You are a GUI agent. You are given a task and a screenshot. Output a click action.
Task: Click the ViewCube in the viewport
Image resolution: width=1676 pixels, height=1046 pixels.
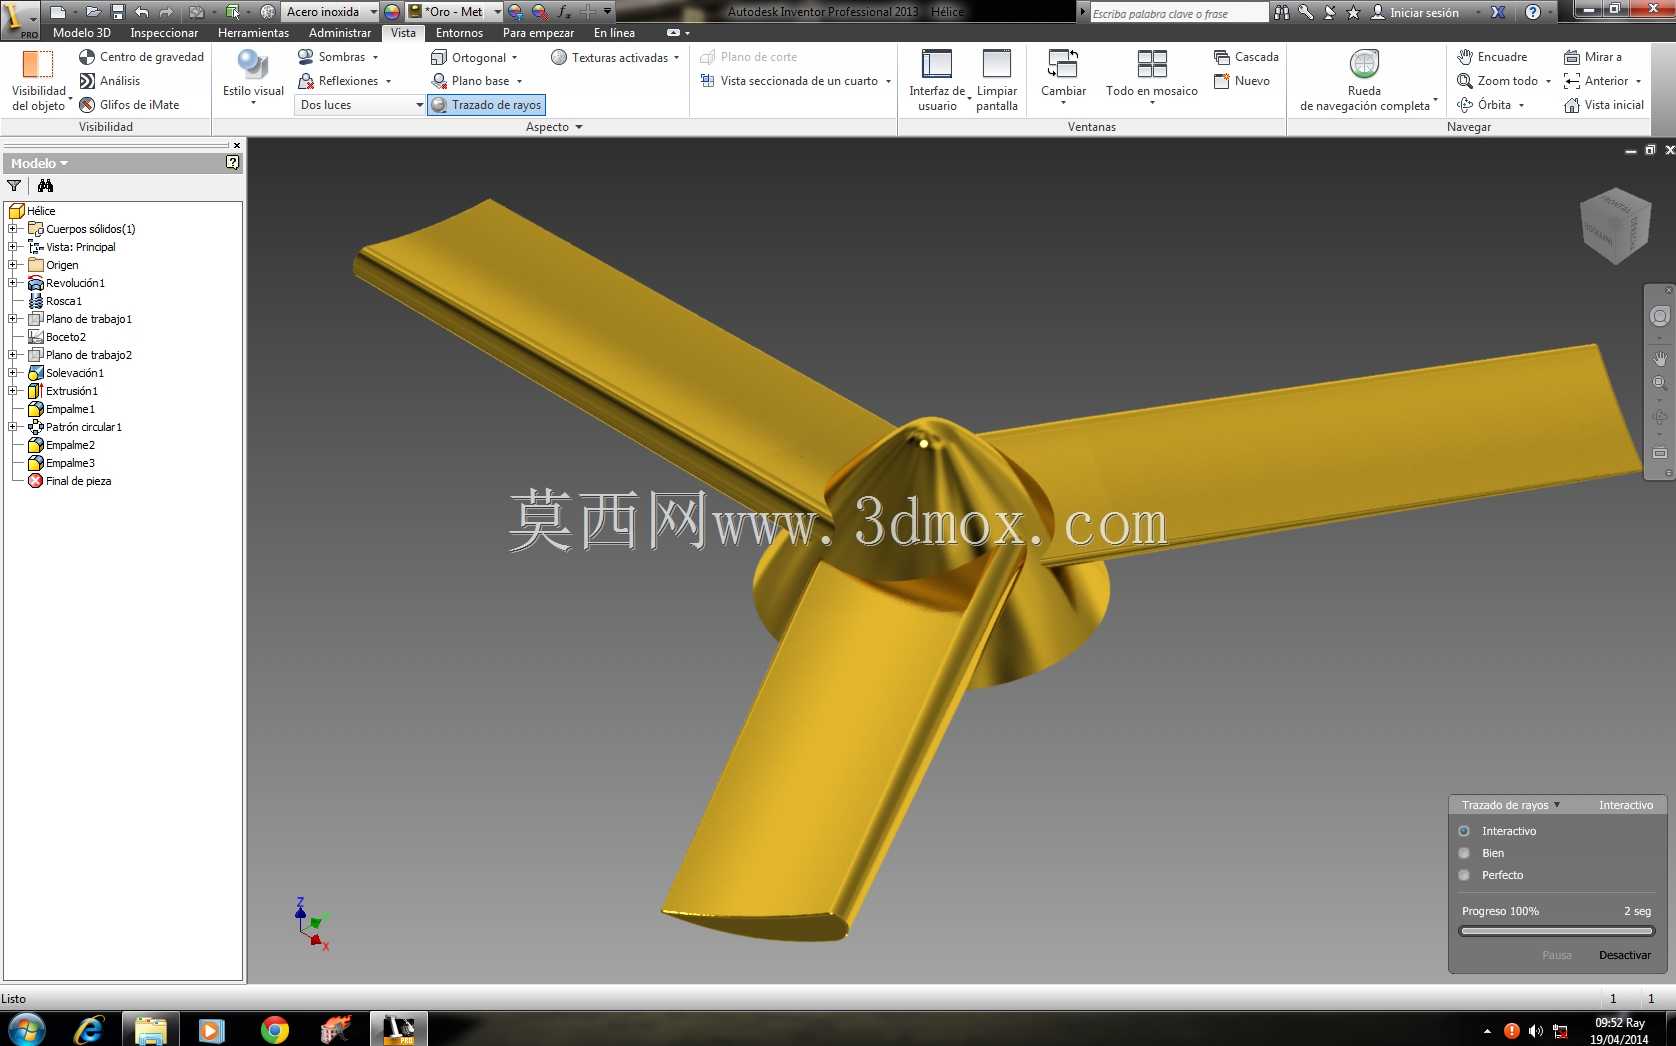pyautogui.click(x=1614, y=226)
